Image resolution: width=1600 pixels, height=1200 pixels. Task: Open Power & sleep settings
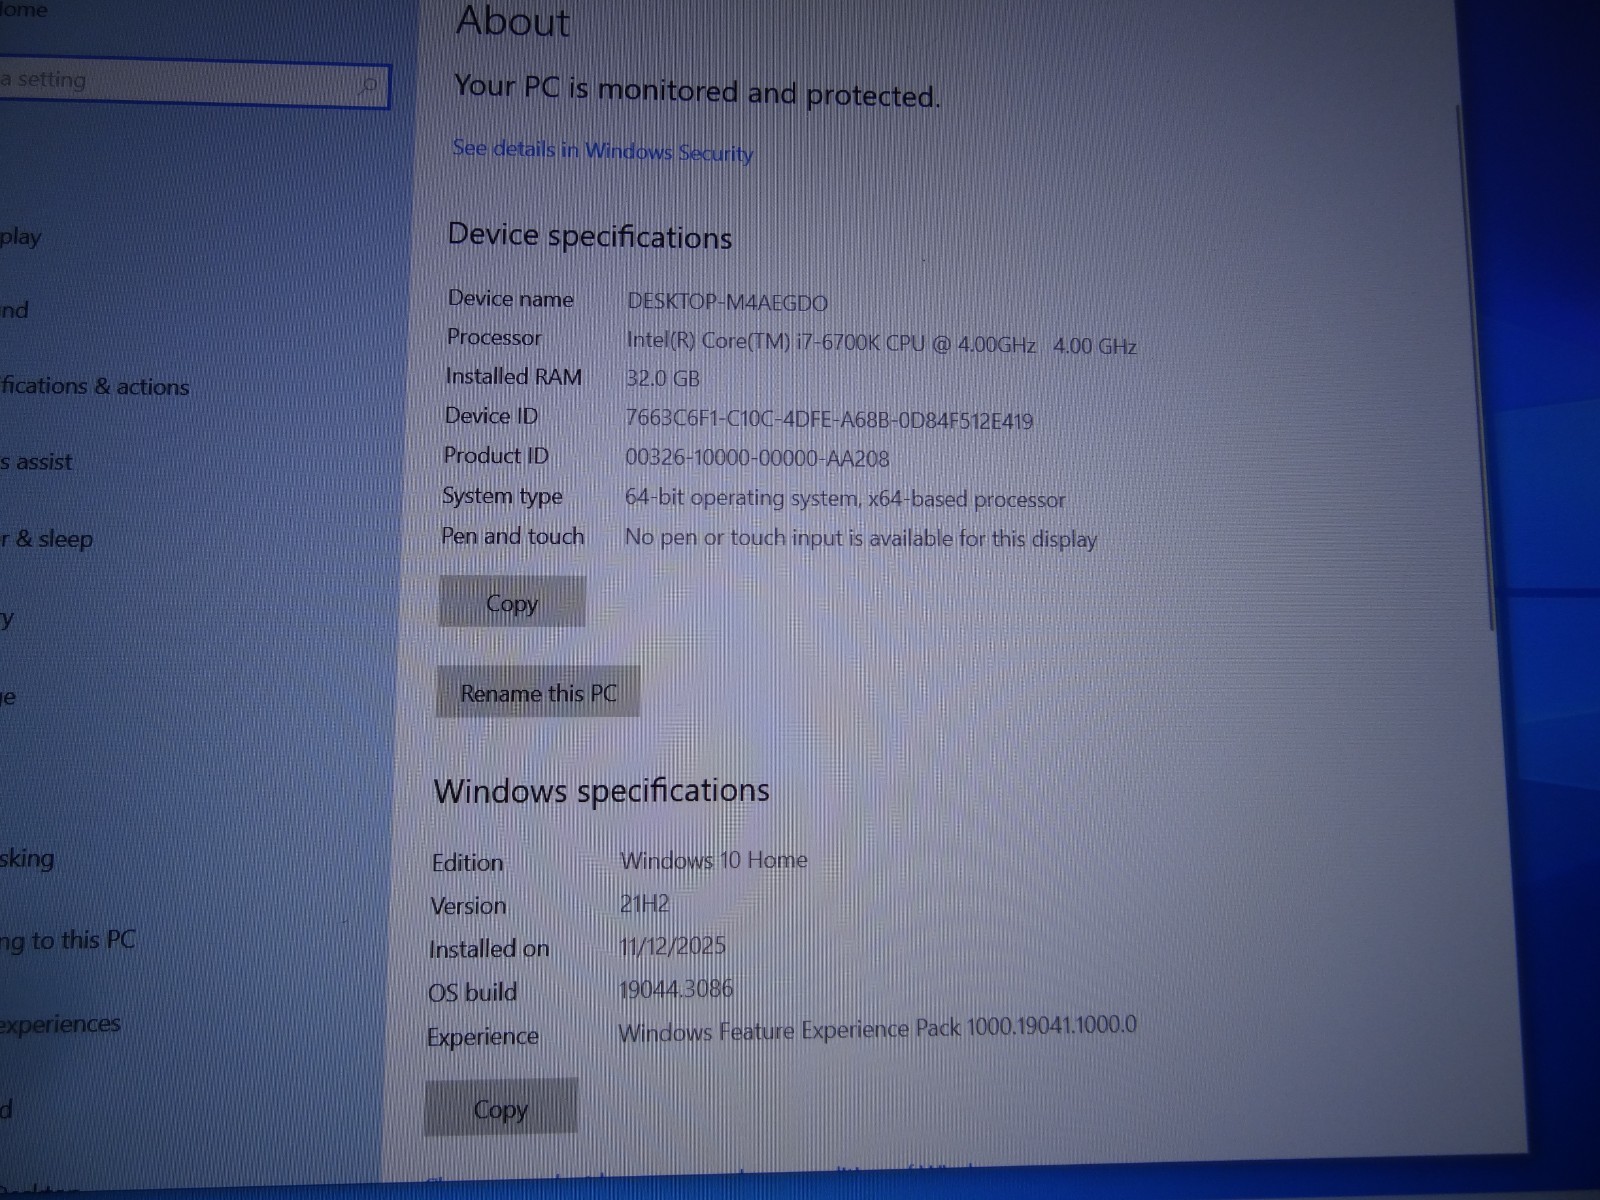[x=47, y=539]
